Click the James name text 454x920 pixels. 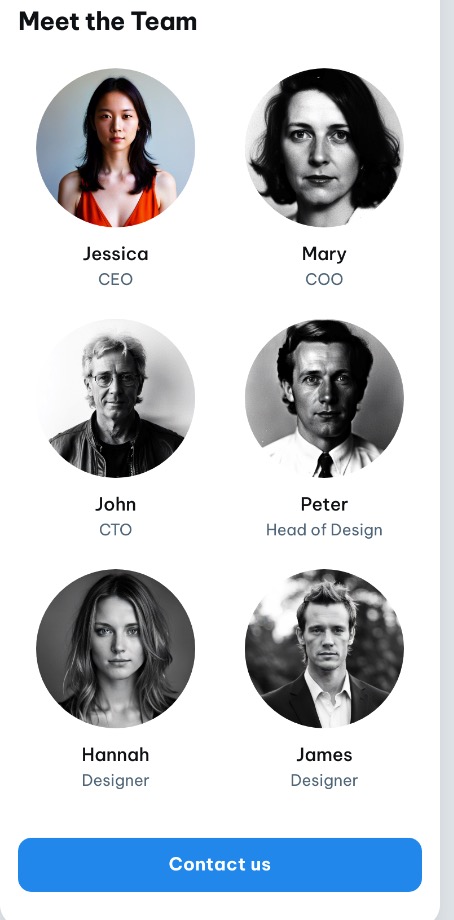pyautogui.click(x=324, y=755)
